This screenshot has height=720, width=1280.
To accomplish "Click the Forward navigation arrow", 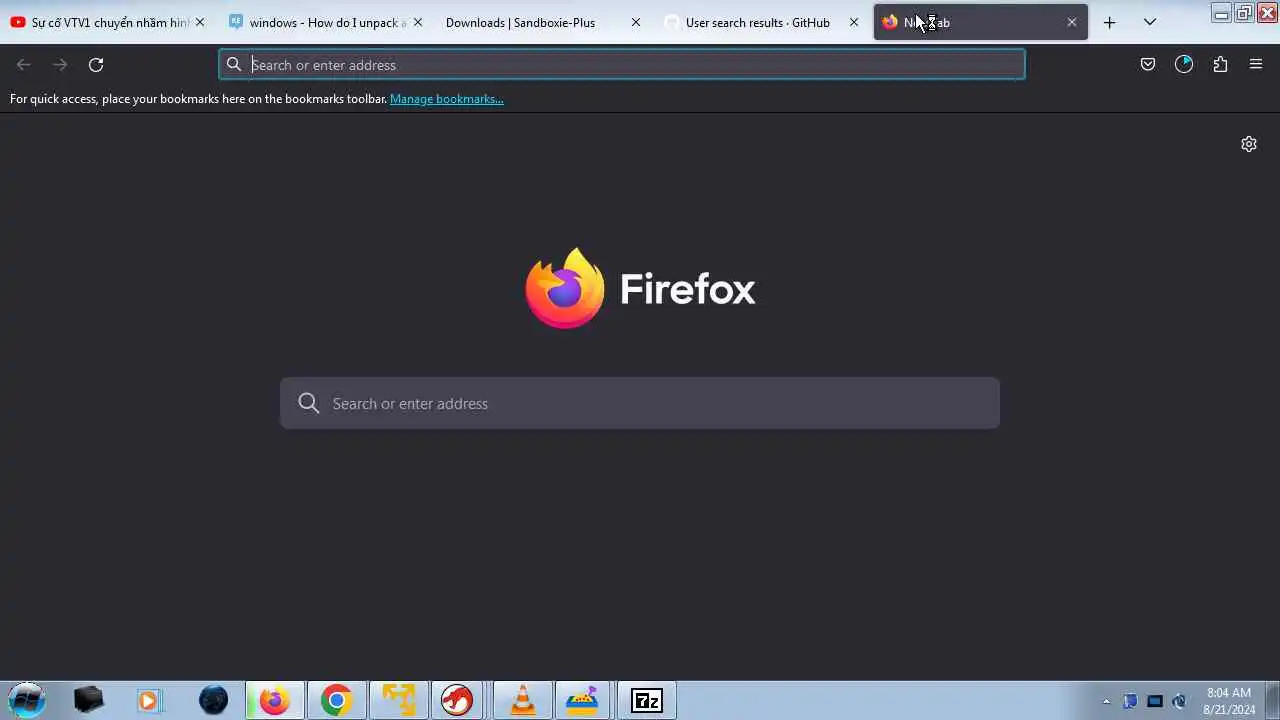I will (60, 65).
